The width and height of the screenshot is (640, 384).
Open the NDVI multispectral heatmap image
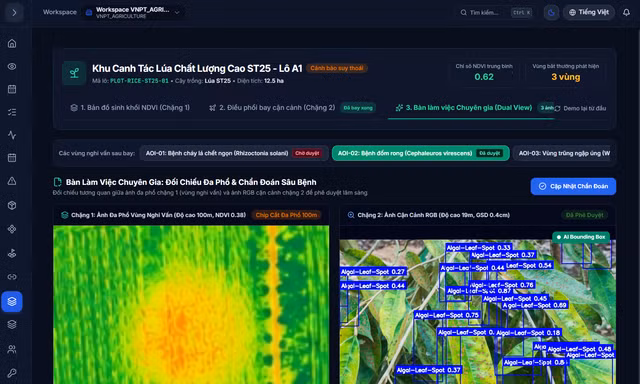[191, 305]
